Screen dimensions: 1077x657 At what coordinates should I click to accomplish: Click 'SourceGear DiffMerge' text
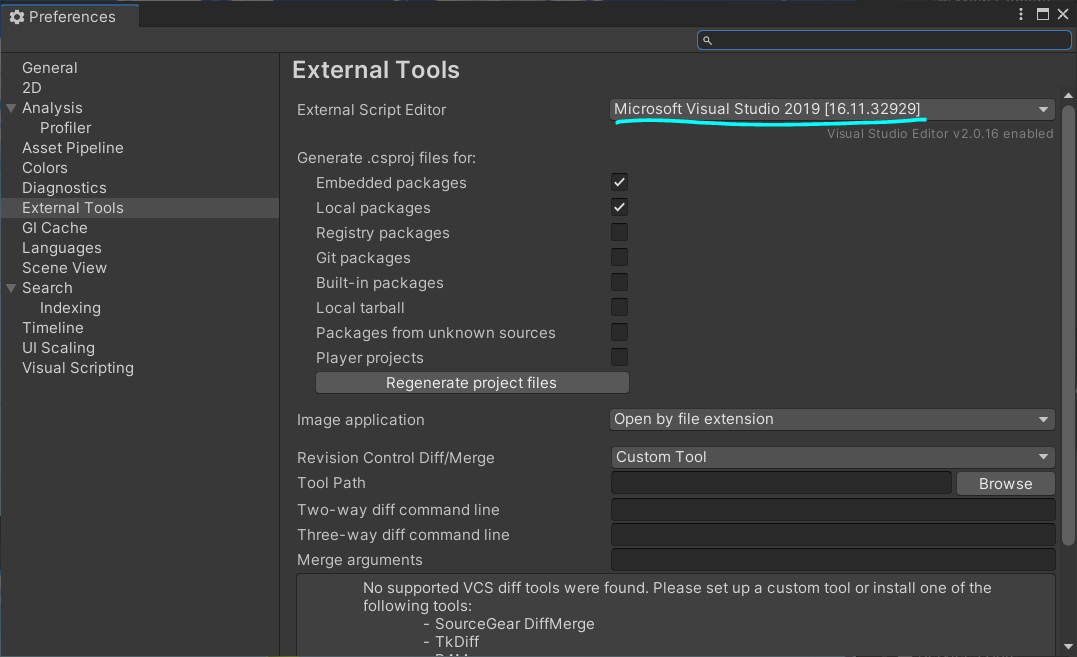click(x=514, y=624)
